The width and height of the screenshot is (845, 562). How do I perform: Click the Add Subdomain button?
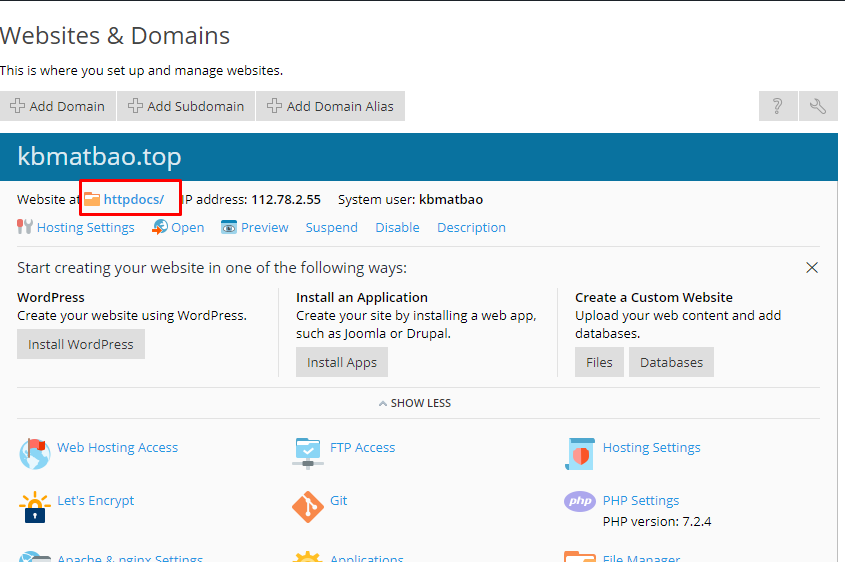coord(186,106)
